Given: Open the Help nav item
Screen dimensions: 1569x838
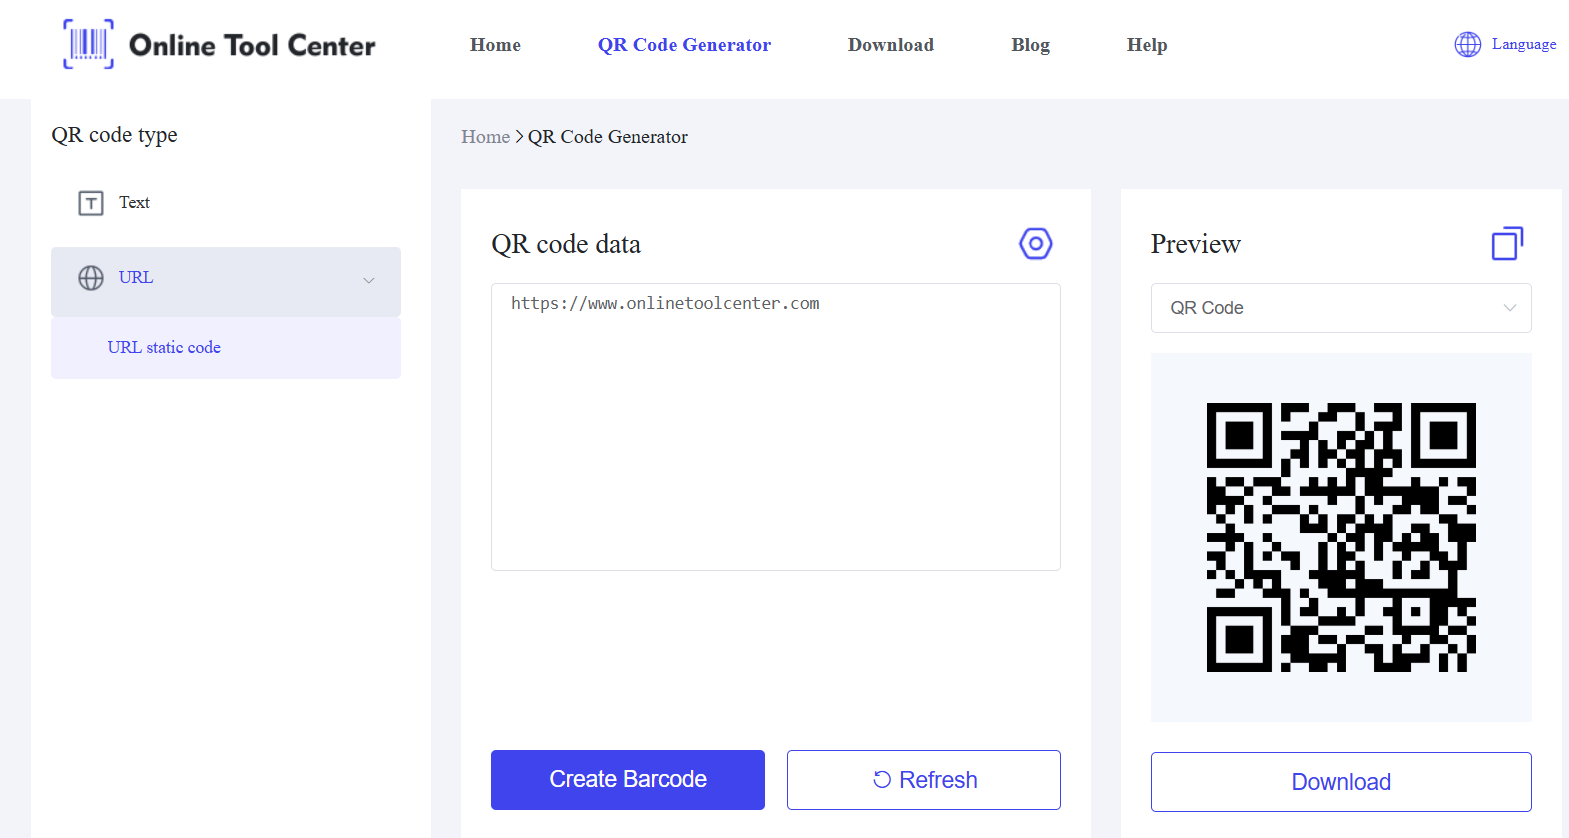Looking at the screenshot, I should coord(1147,45).
